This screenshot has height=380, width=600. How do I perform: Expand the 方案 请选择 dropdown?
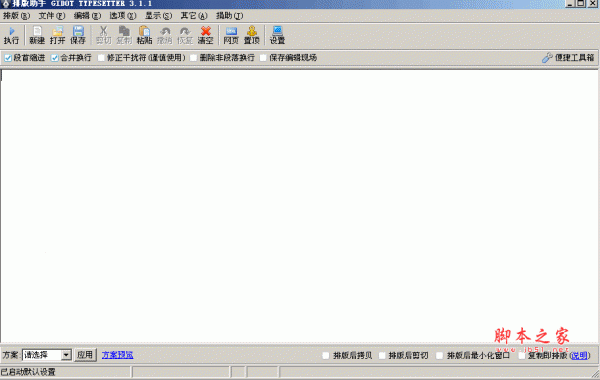click(66, 355)
